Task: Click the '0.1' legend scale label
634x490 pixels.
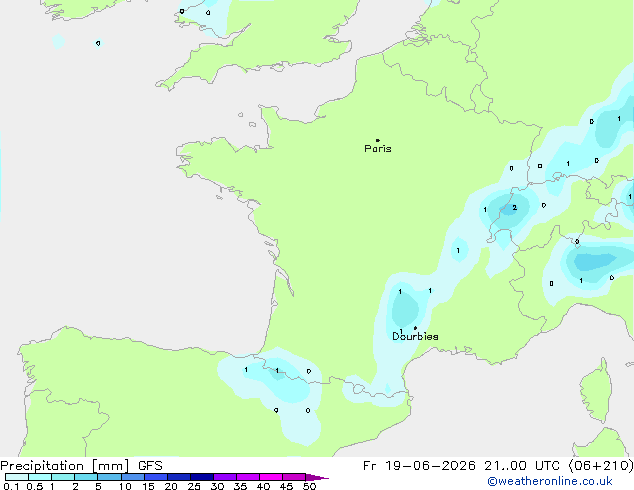Action: [11, 486]
